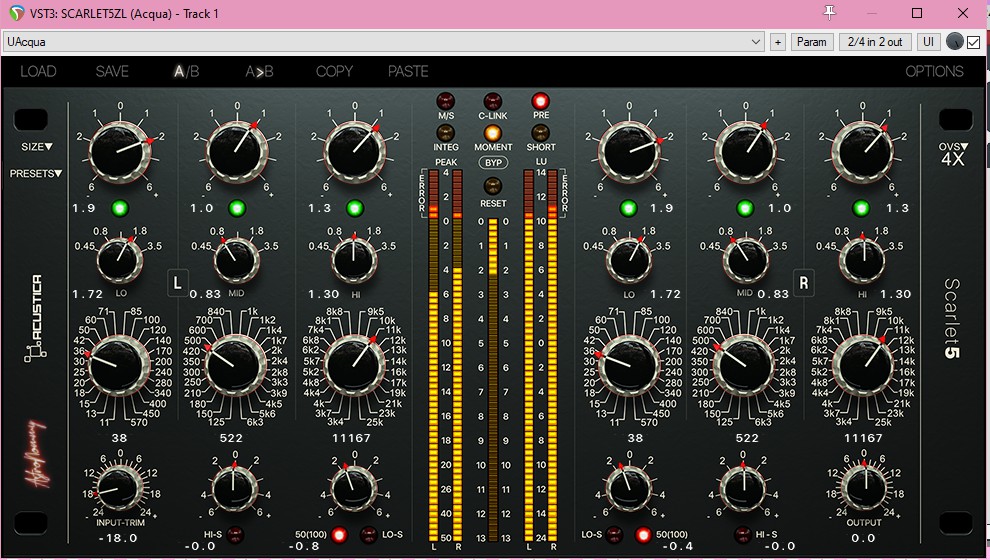990x560 pixels.
Task: Click the plus button beside preset box
Action: tap(778, 42)
